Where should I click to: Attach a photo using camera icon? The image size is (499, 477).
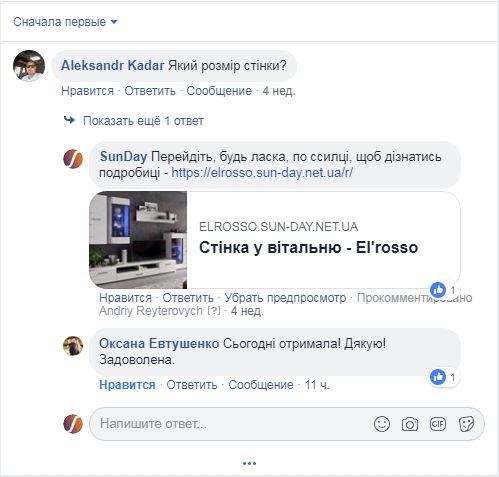[410, 424]
